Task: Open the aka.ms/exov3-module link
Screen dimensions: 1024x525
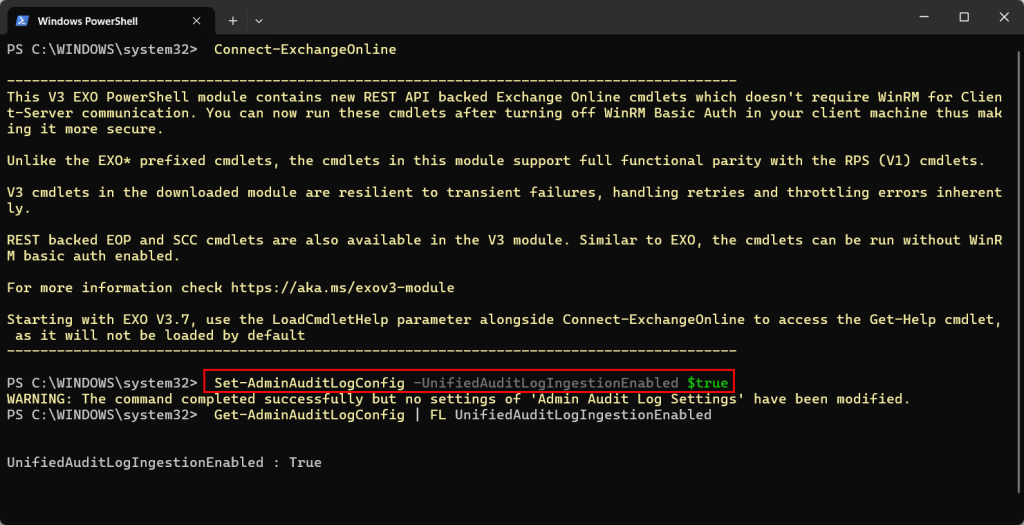Action: click(x=342, y=288)
